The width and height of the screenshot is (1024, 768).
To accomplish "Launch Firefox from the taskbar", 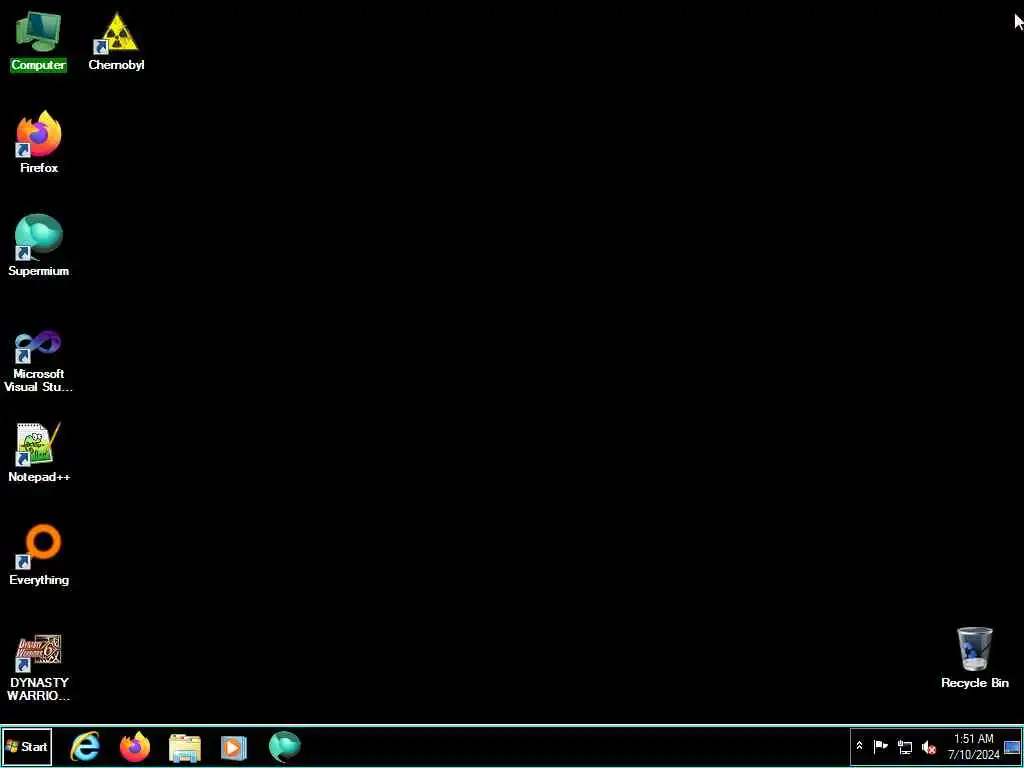I will click(x=135, y=746).
